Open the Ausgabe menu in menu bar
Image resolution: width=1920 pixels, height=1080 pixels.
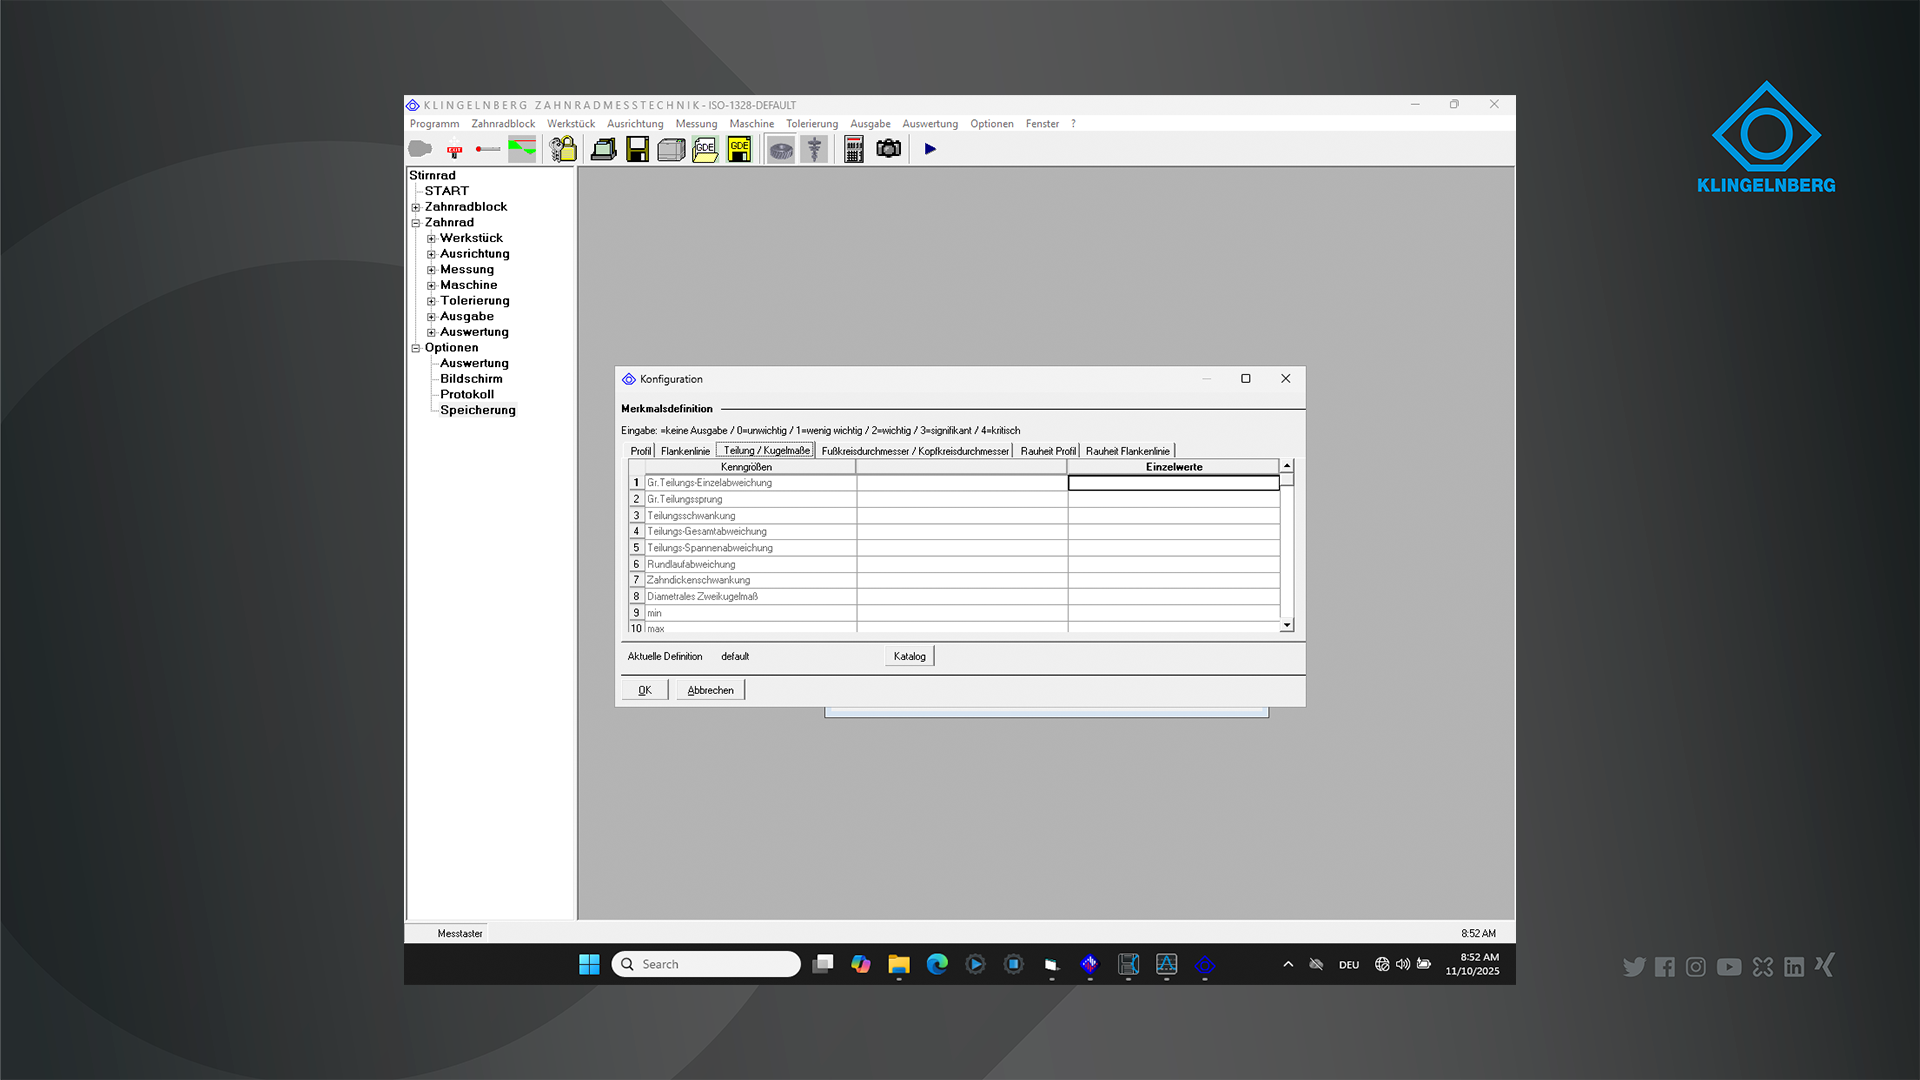point(870,124)
